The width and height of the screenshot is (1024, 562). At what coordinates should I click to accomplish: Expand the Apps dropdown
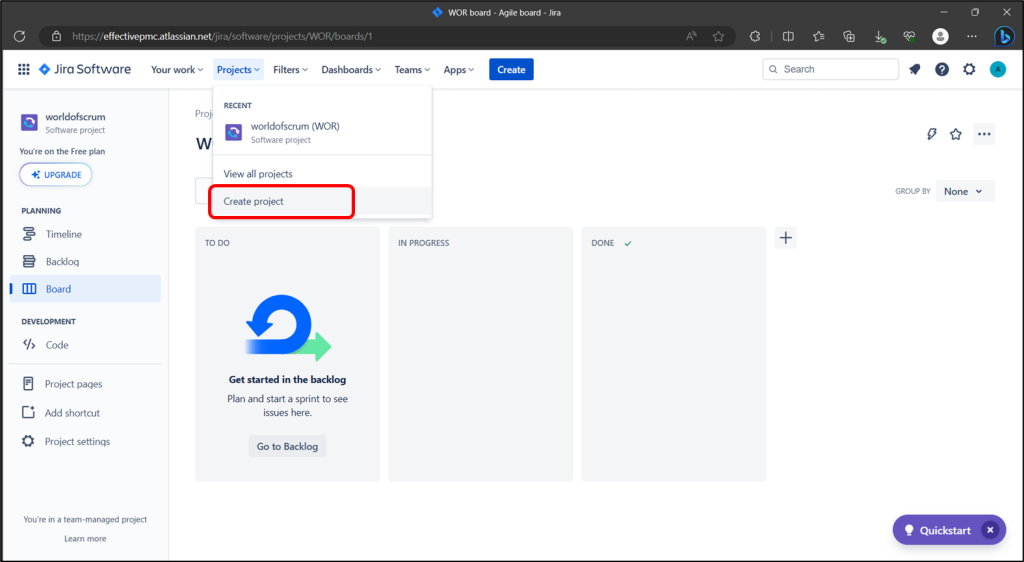(458, 70)
